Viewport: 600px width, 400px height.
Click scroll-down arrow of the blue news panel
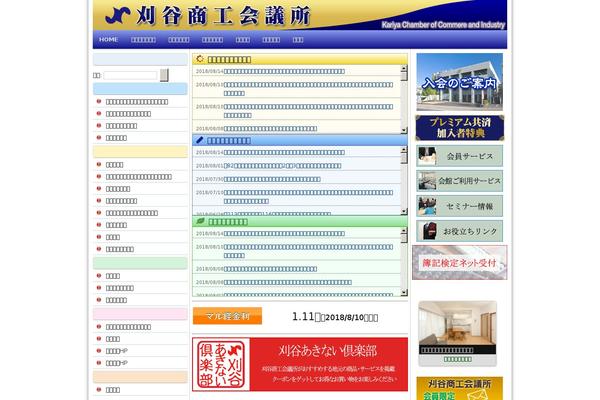click(x=404, y=211)
